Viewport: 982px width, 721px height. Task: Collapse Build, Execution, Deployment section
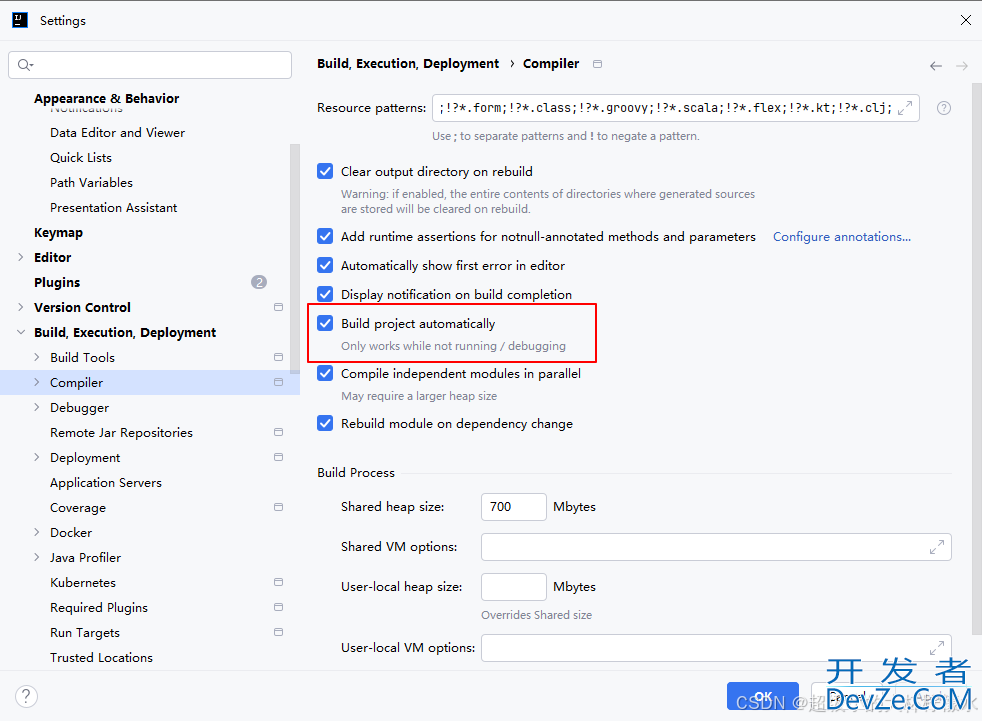pos(21,333)
